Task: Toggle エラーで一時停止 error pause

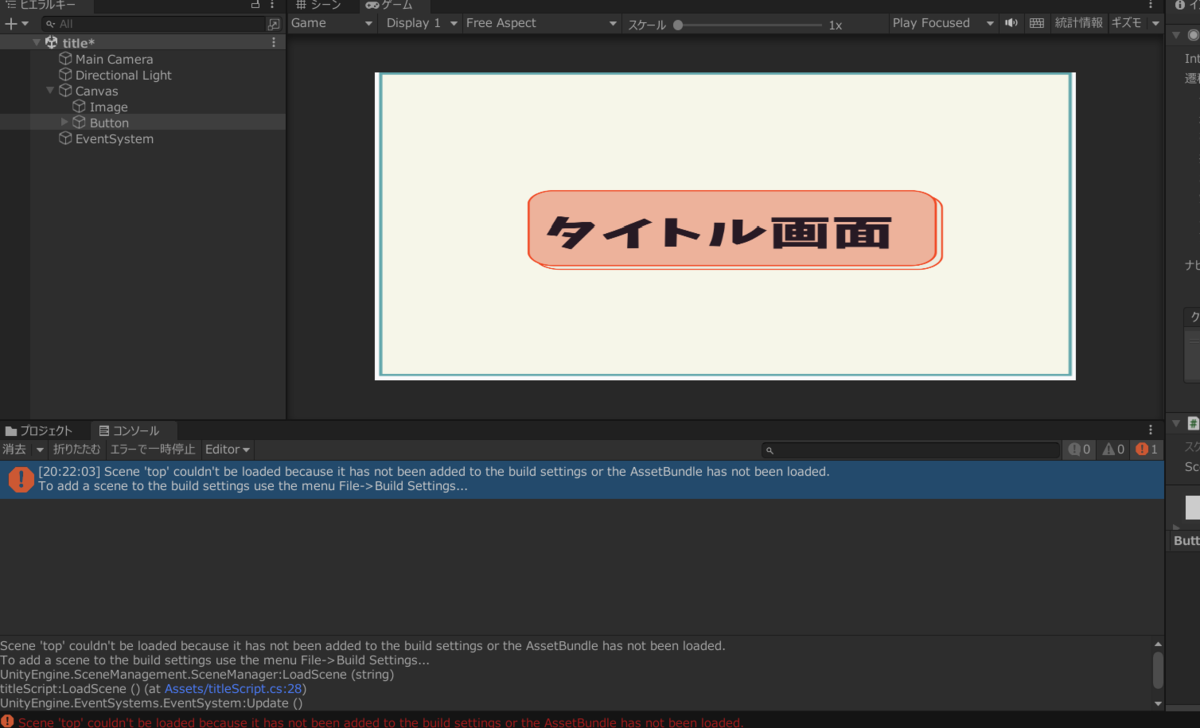Action: pos(153,449)
